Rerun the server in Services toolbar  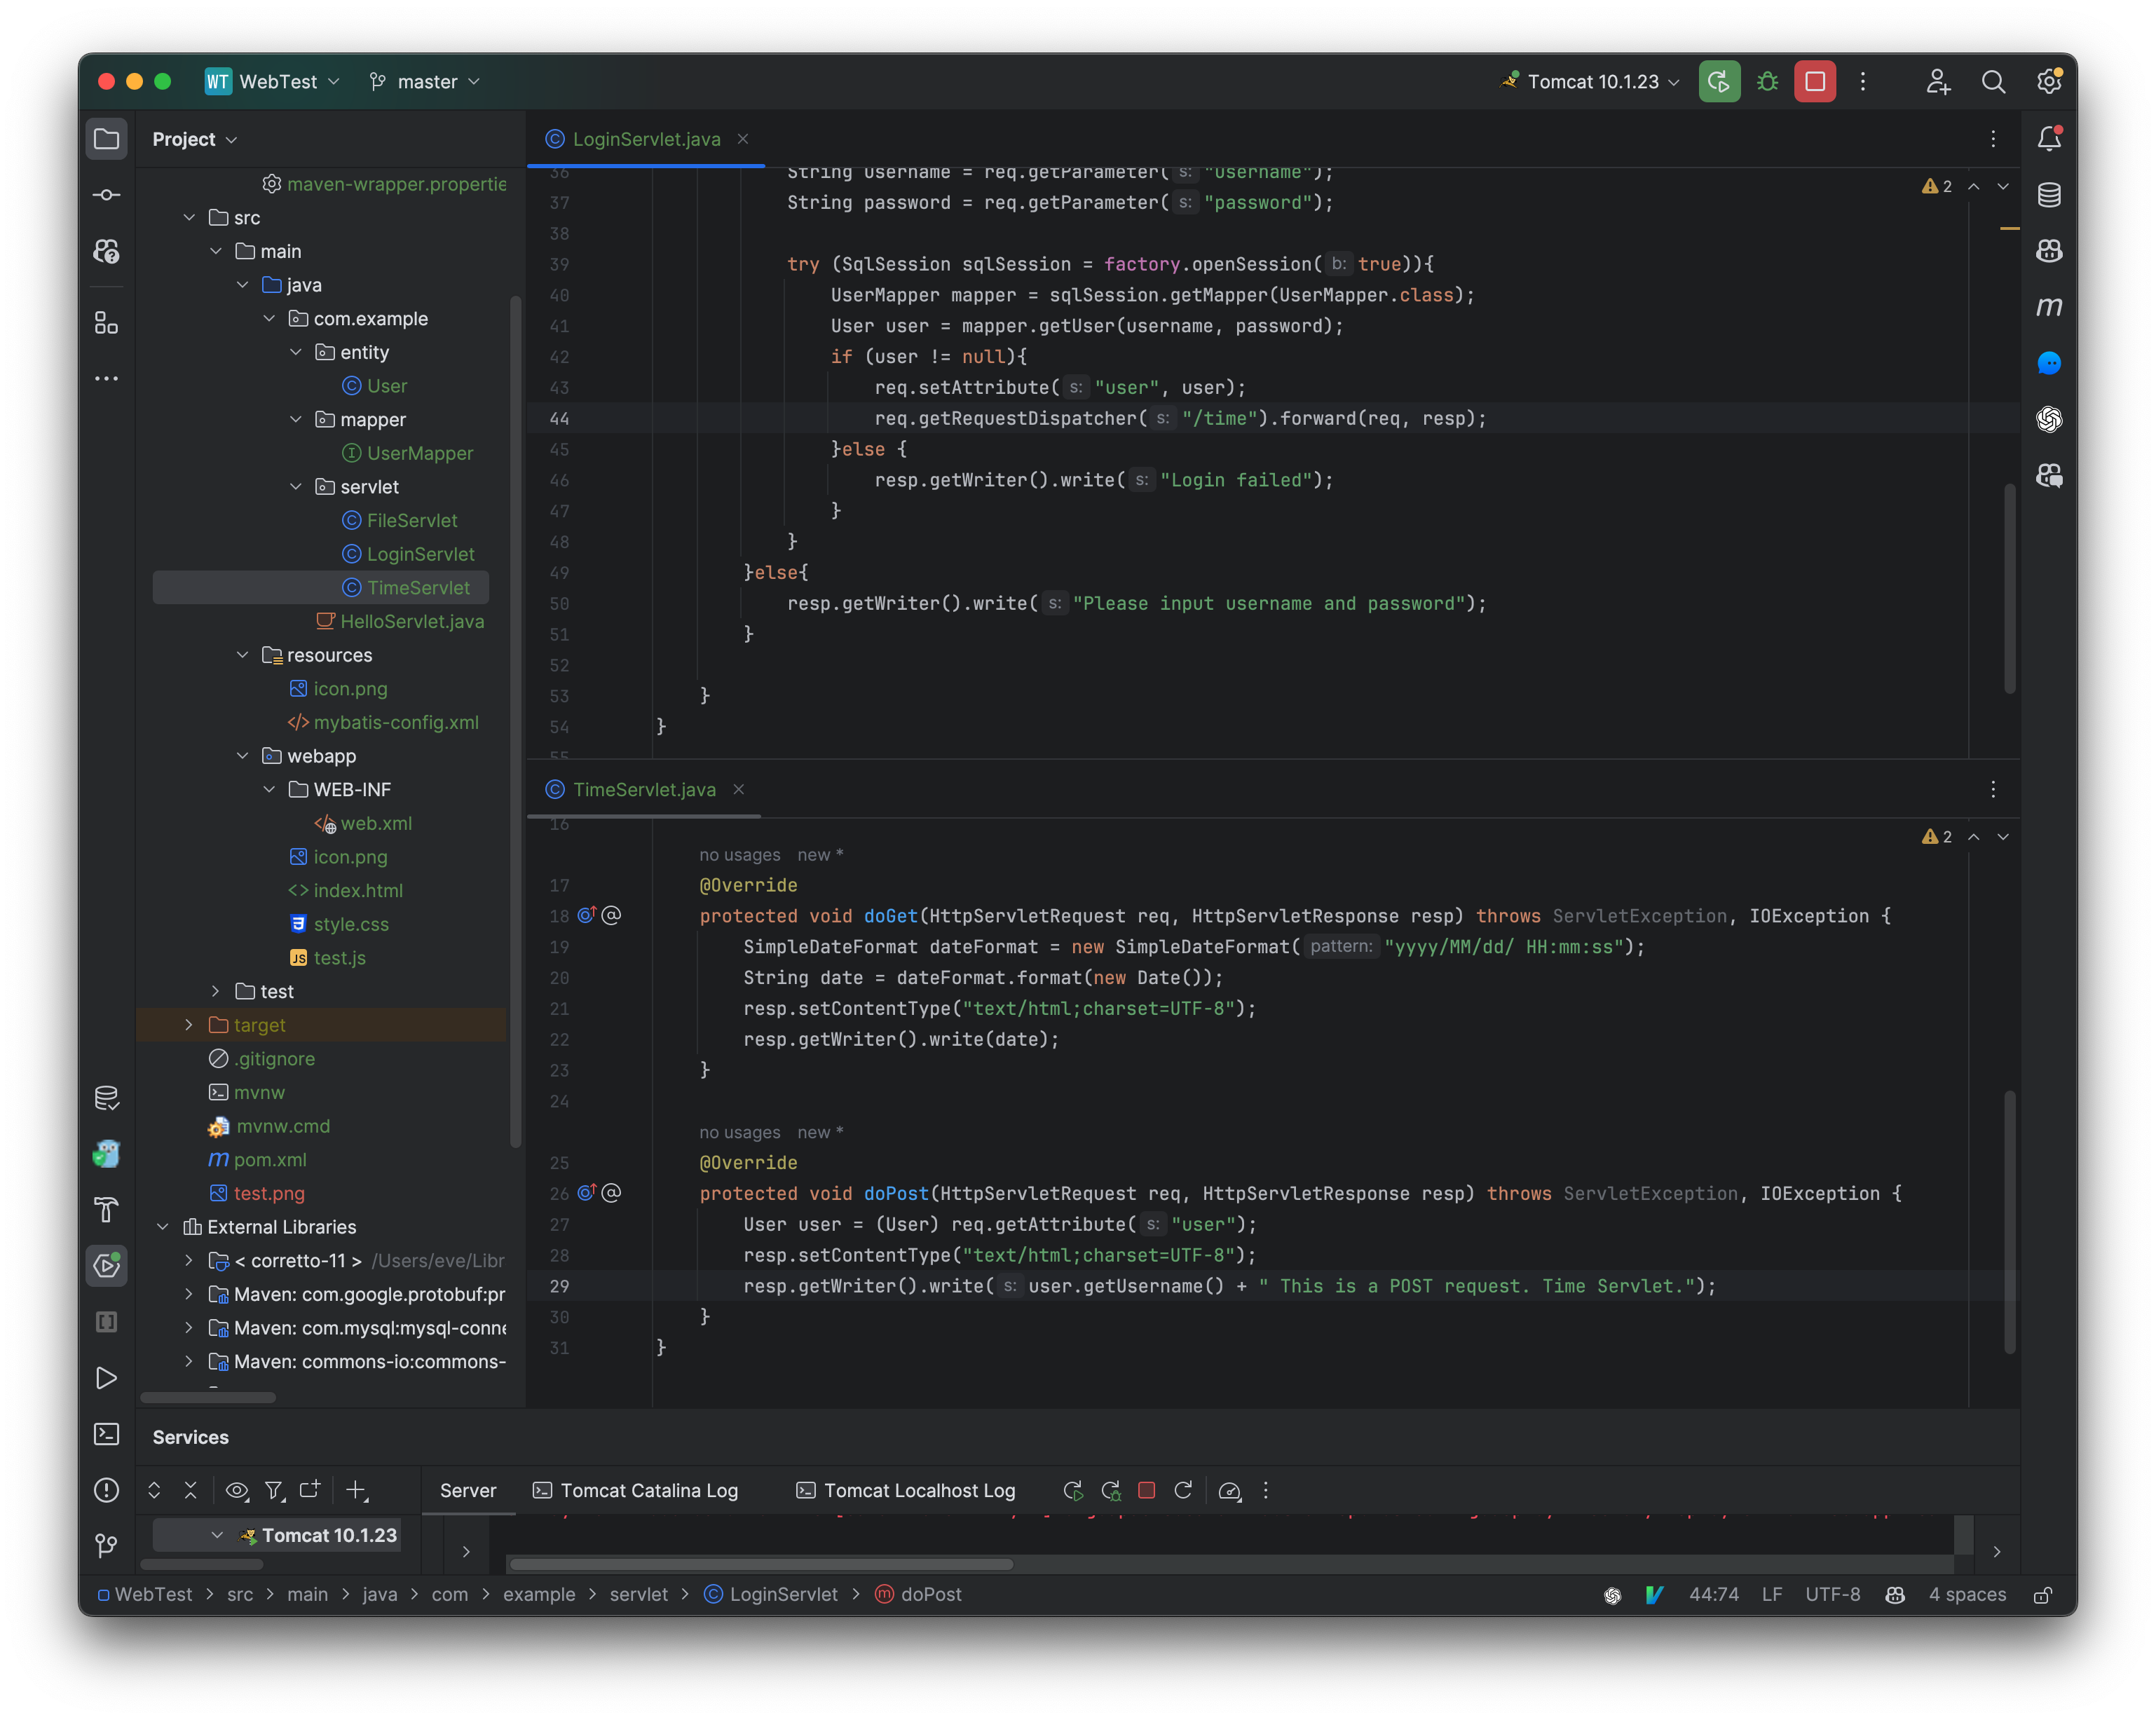[x=1073, y=1490]
